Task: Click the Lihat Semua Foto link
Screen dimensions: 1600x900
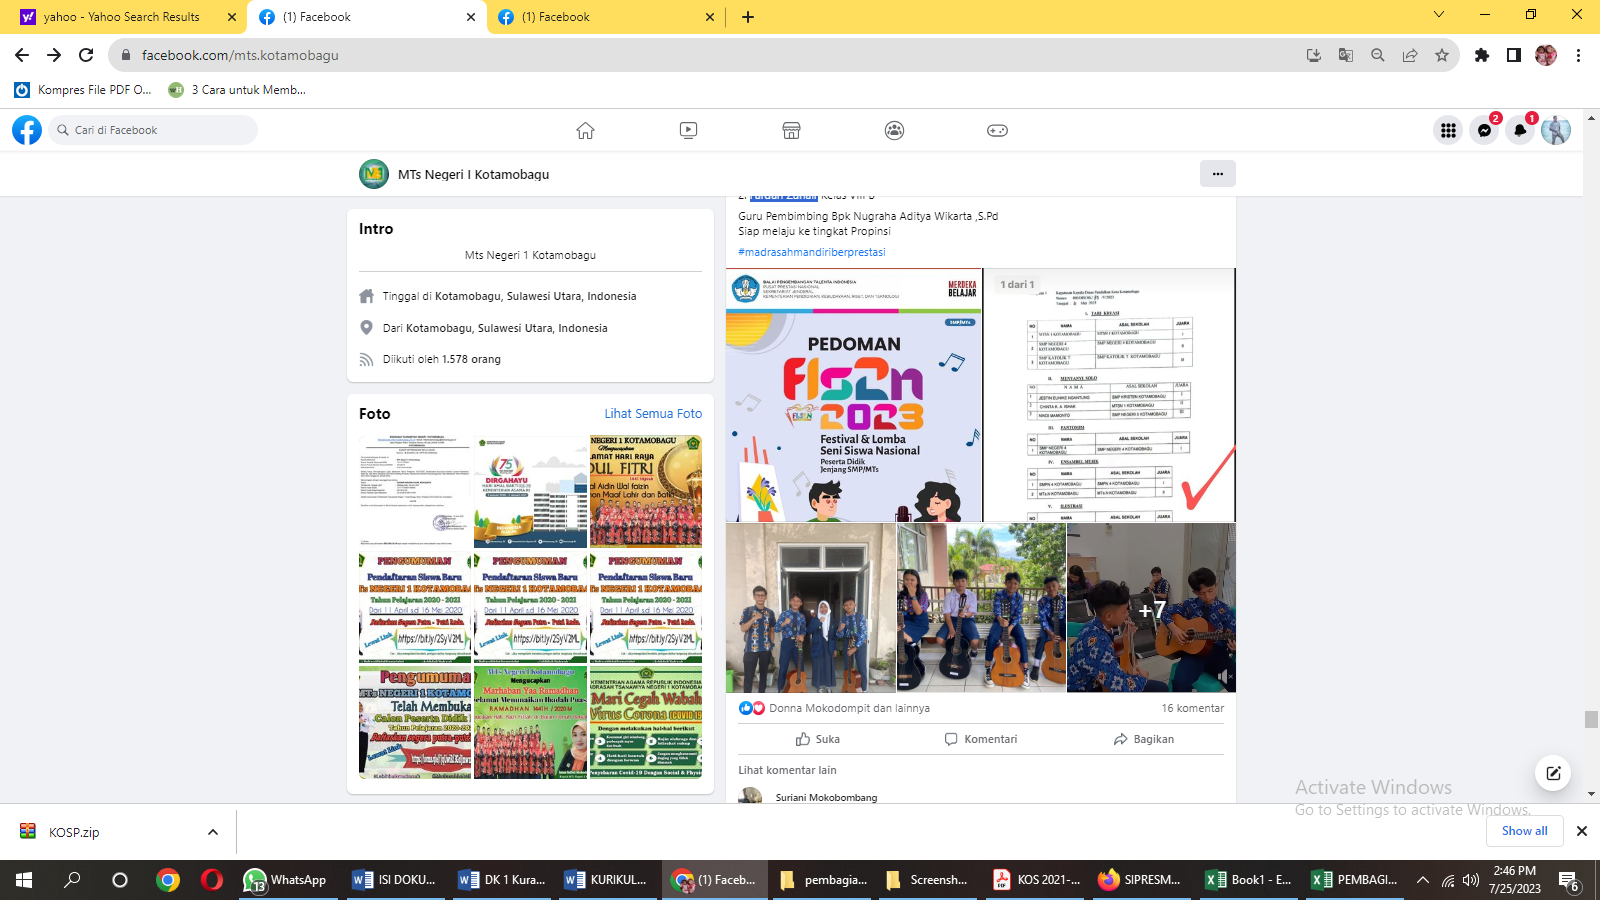Action: coord(652,413)
